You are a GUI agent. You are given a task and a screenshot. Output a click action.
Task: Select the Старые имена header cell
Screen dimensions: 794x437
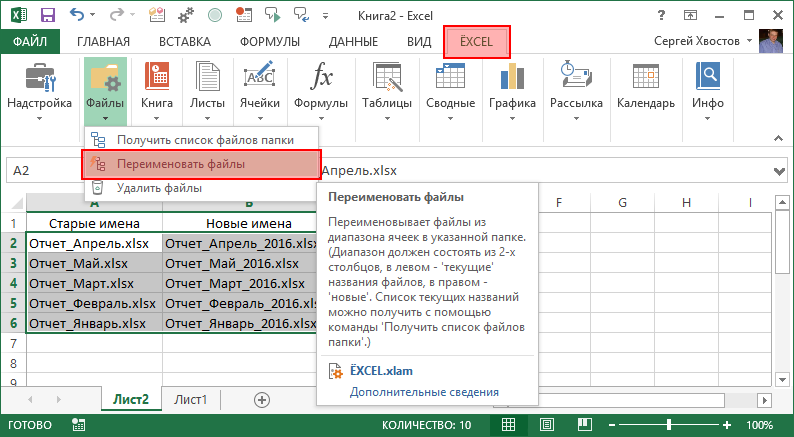(x=95, y=223)
